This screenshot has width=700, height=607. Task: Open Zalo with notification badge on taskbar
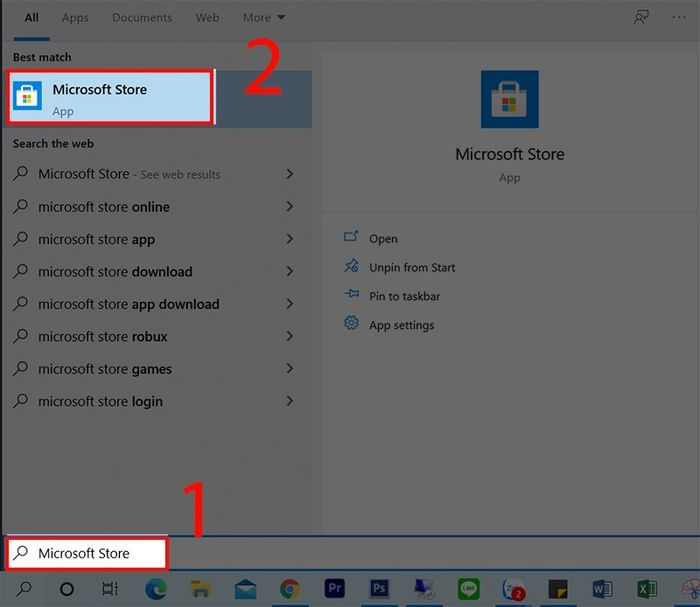513,590
